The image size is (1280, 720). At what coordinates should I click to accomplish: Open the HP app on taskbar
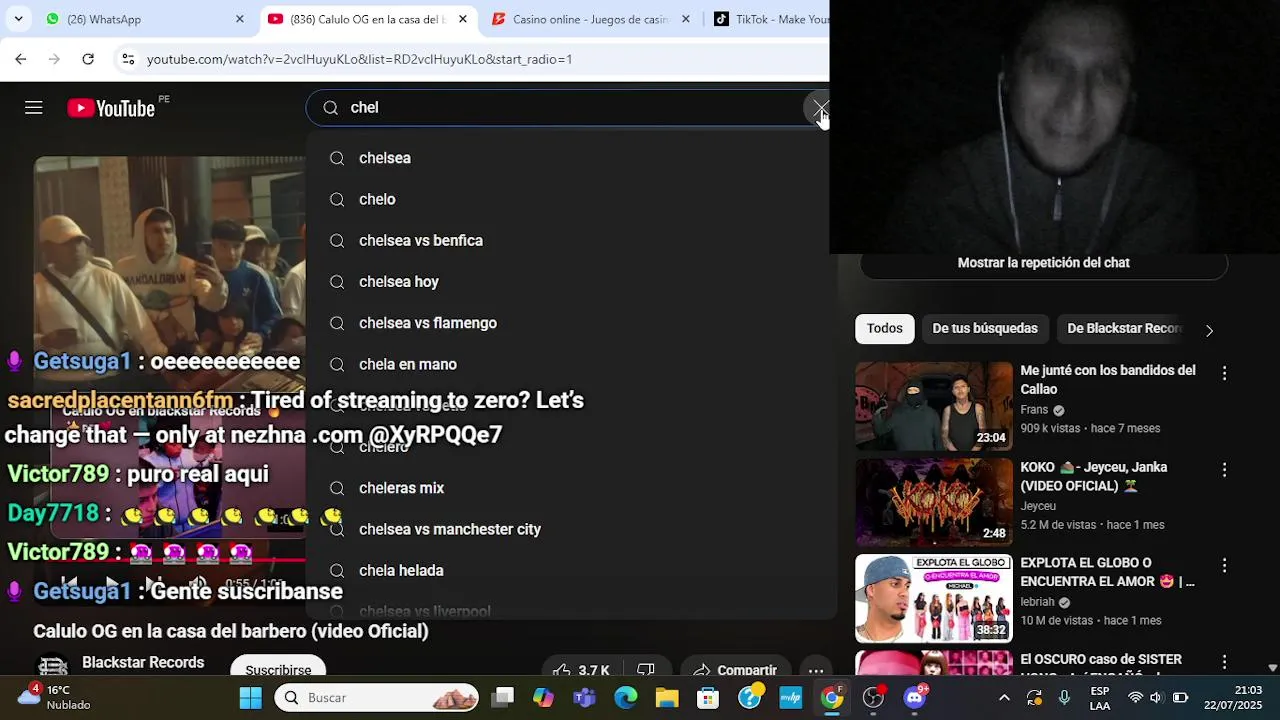coord(791,697)
